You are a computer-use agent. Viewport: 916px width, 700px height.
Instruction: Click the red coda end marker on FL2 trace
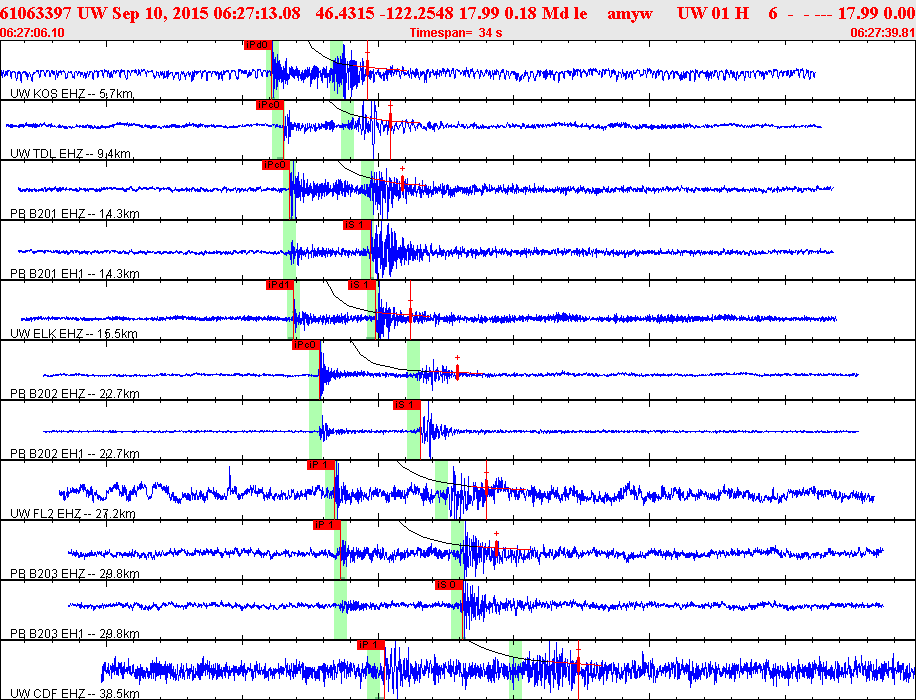487,487
